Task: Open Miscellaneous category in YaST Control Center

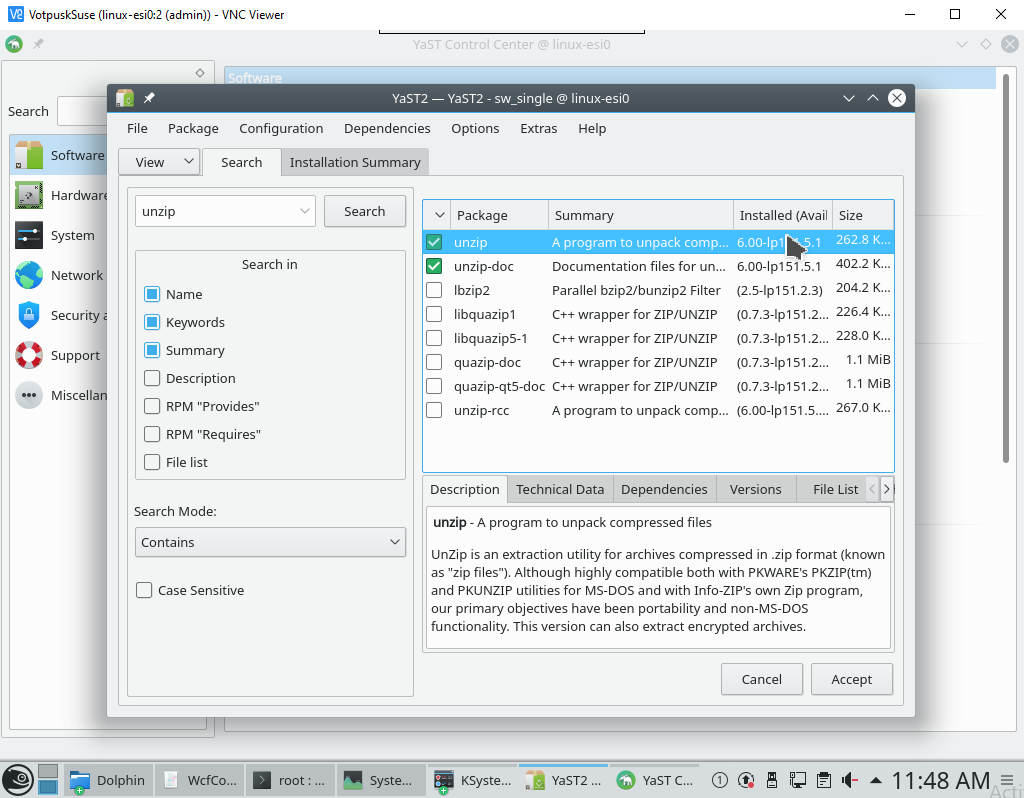Action: (59, 395)
